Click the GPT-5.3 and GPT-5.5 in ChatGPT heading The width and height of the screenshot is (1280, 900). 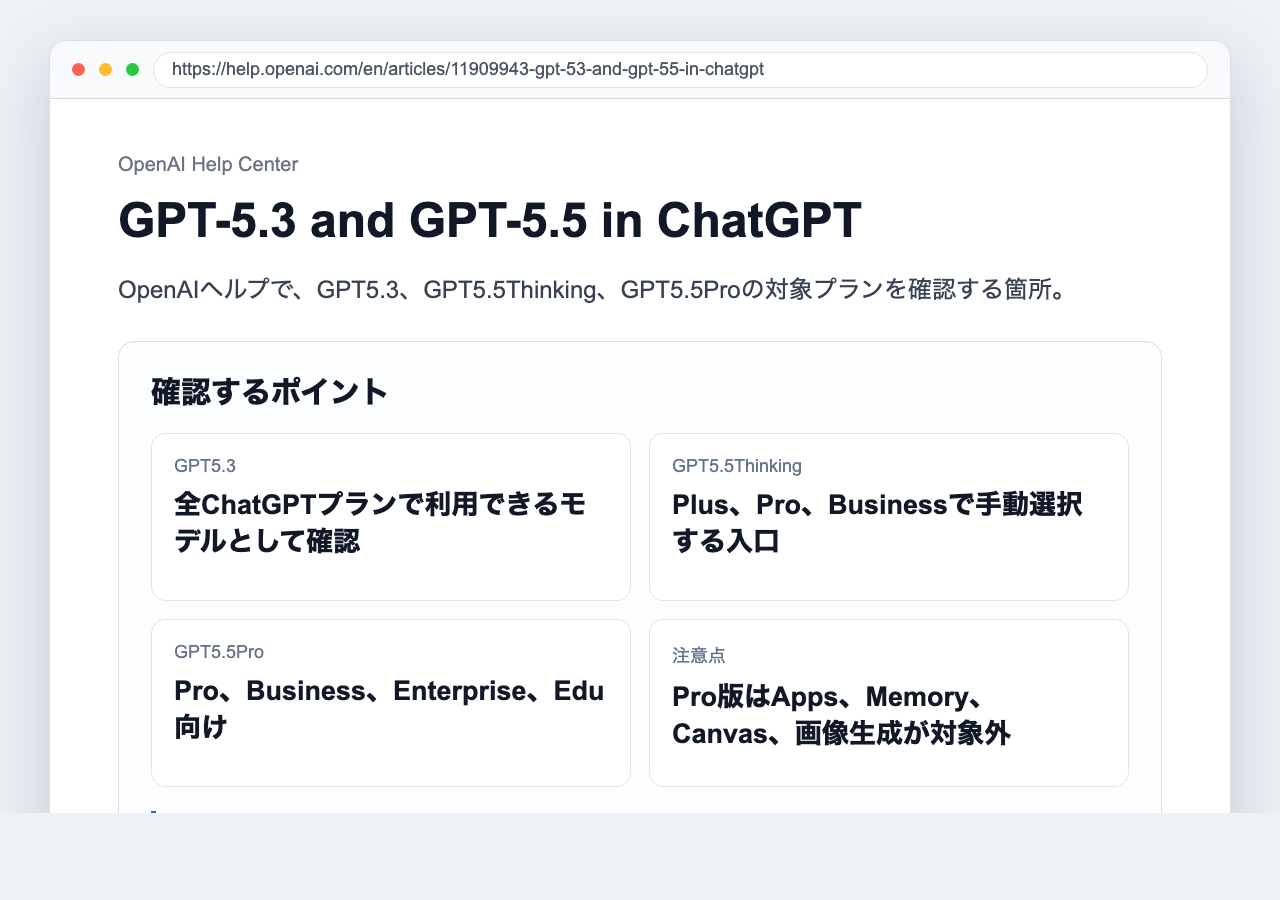coord(490,220)
